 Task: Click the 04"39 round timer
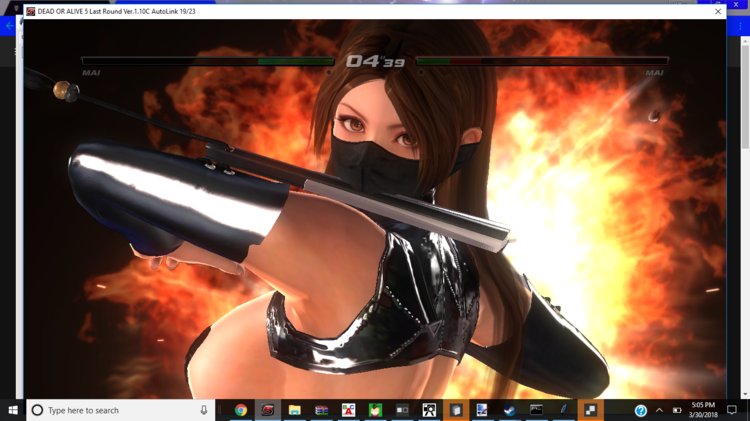tap(375, 61)
